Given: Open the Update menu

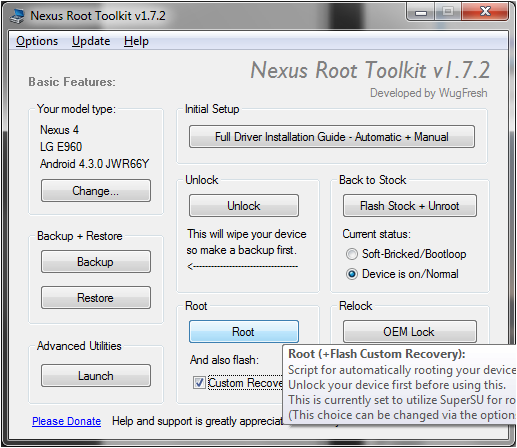Looking at the screenshot, I should (91, 41).
